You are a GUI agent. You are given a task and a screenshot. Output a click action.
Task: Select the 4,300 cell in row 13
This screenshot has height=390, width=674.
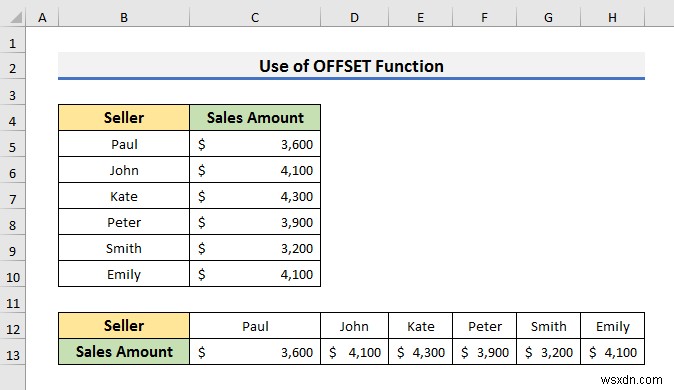coord(420,352)
